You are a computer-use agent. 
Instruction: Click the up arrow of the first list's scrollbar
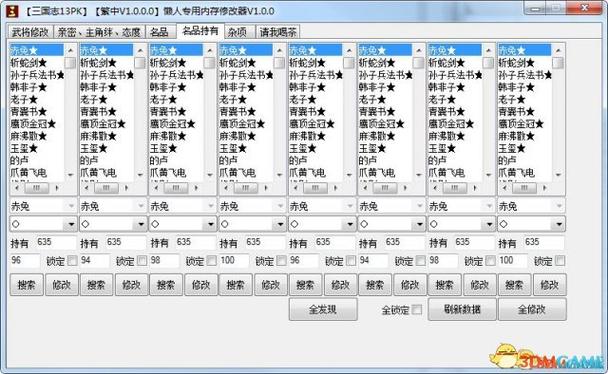click(x=70, y=50)
